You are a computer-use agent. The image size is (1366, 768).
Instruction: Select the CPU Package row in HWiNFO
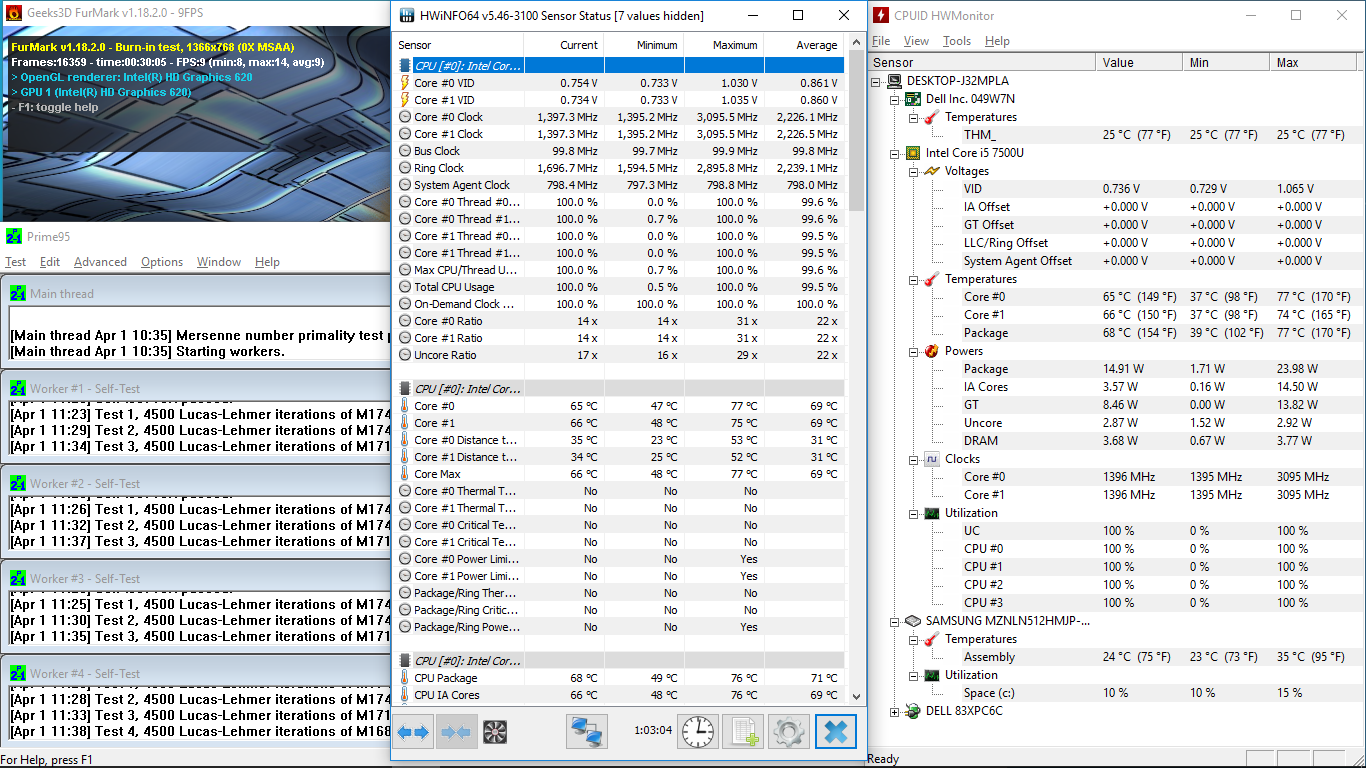tap(620, 678)
